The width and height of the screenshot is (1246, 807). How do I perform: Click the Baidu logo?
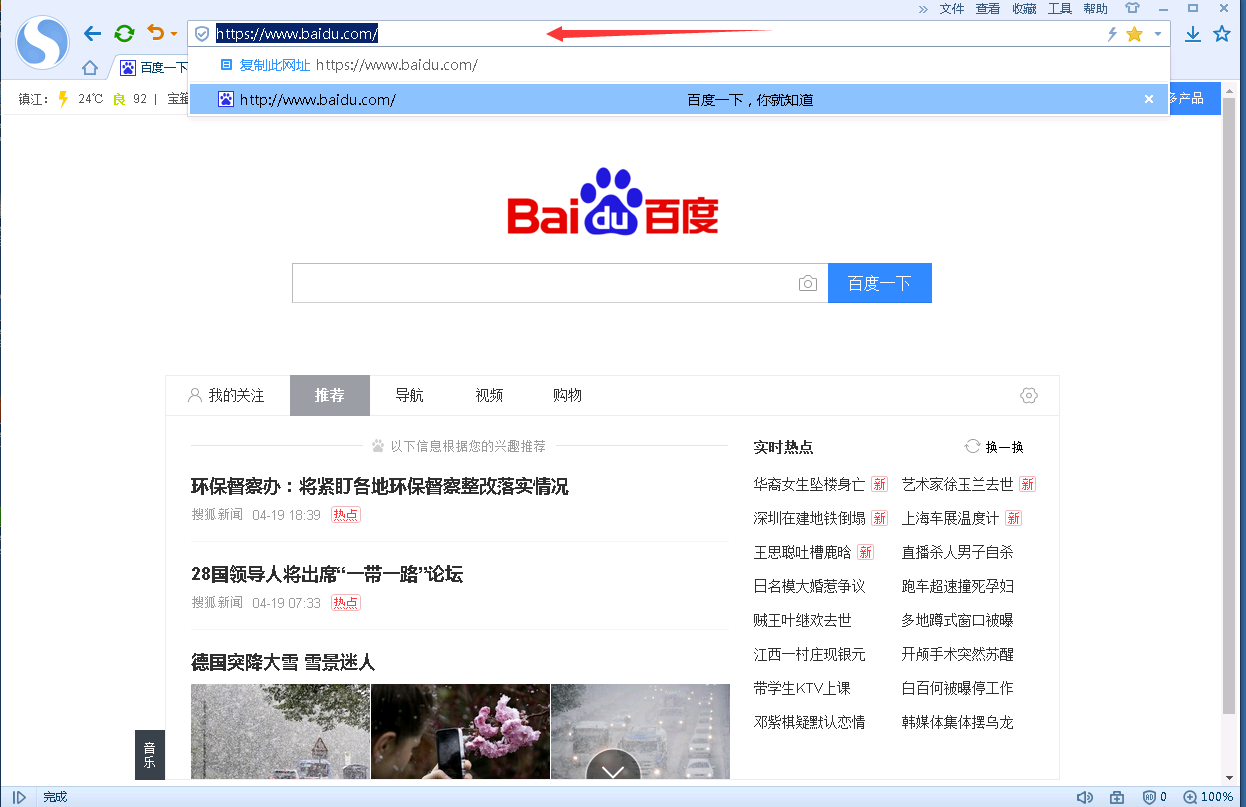tap(613, 201)
